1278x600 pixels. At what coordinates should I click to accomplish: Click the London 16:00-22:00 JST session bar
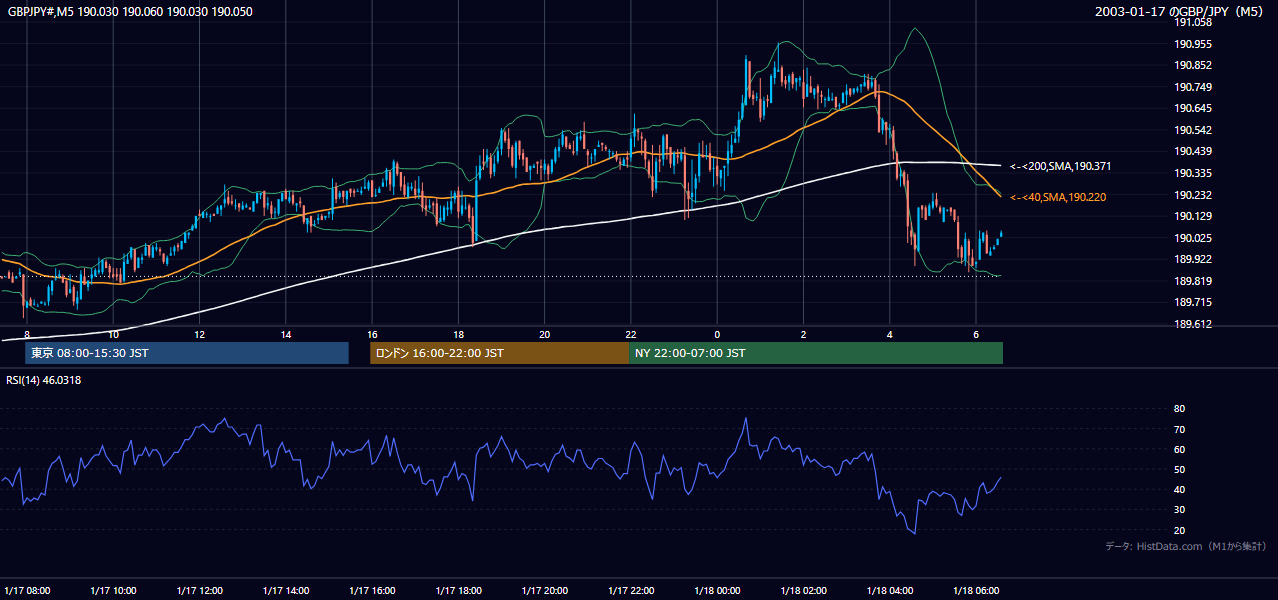500,353
